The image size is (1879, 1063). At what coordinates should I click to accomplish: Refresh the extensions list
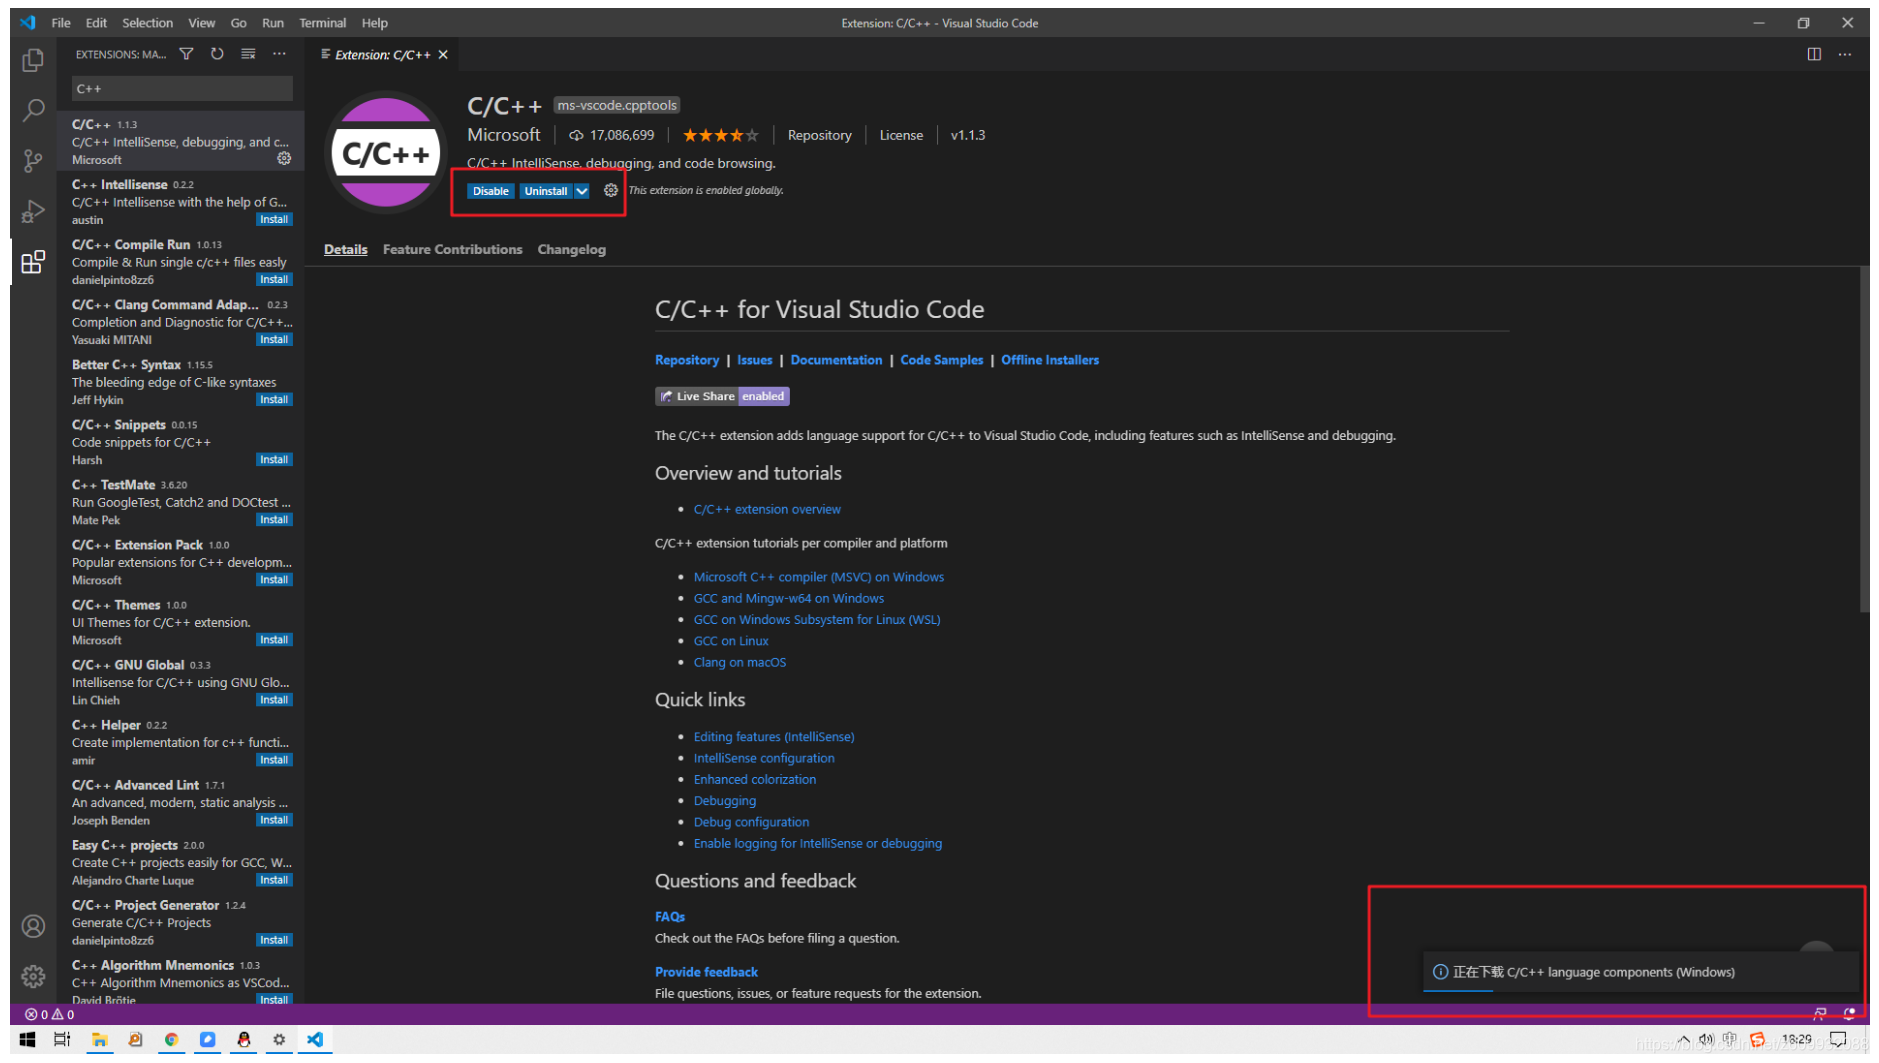217,54
